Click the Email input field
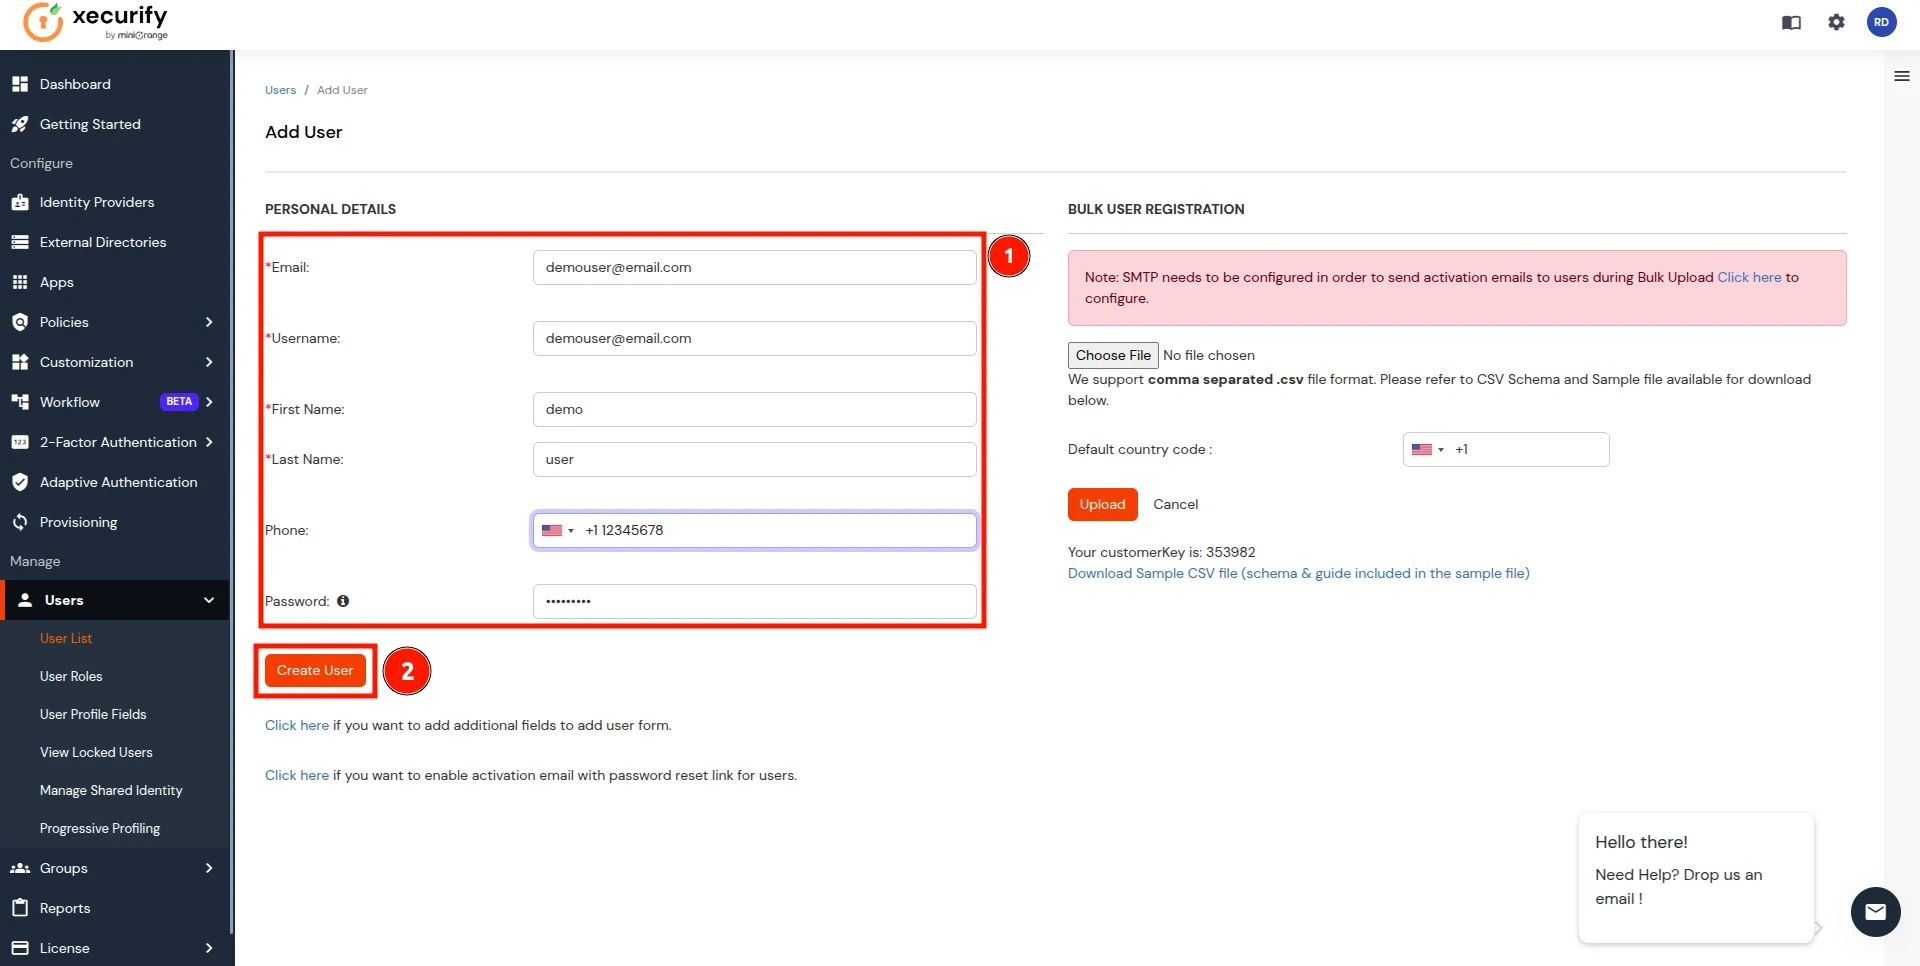This screenshot has height=966, width=1920. point(753,267)
